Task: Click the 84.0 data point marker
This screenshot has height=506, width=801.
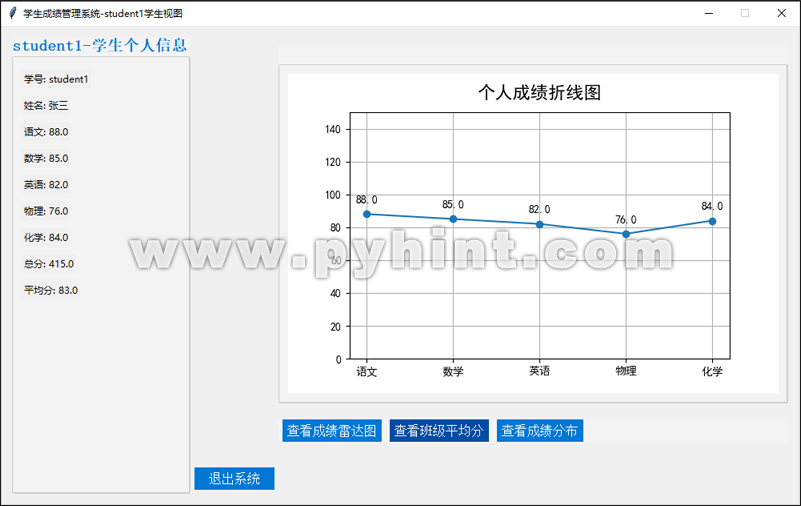Action: point(712,221)
